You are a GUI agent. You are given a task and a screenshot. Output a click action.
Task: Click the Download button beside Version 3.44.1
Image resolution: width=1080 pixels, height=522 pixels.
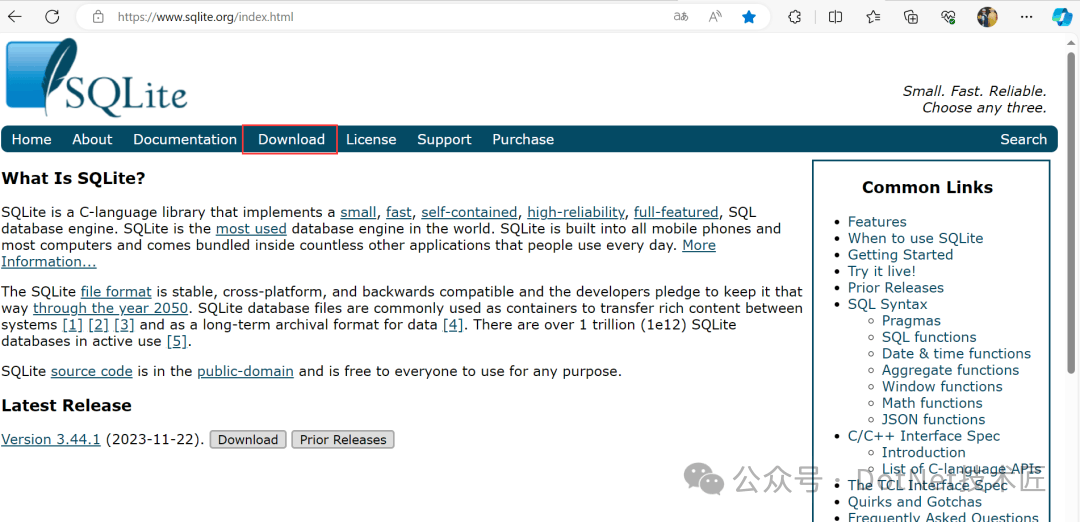[x=248, y=440]
